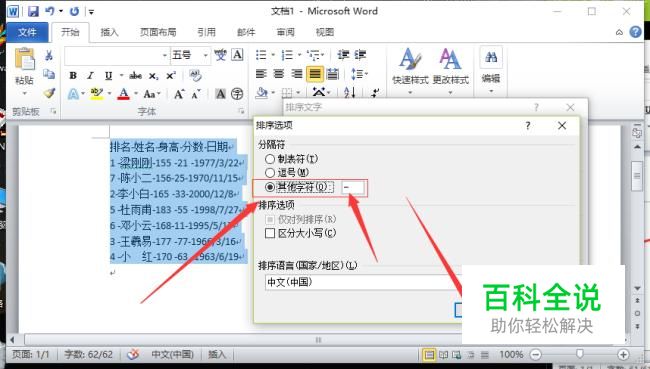Switch to the 邮件 tab

pos(246,32)
